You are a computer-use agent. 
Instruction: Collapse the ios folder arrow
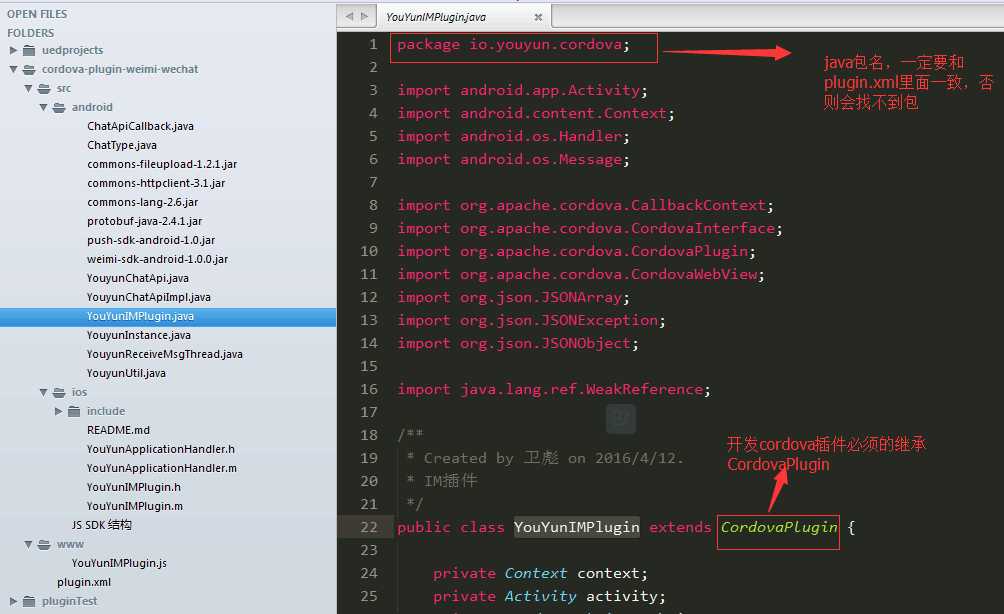pos(44,392)
